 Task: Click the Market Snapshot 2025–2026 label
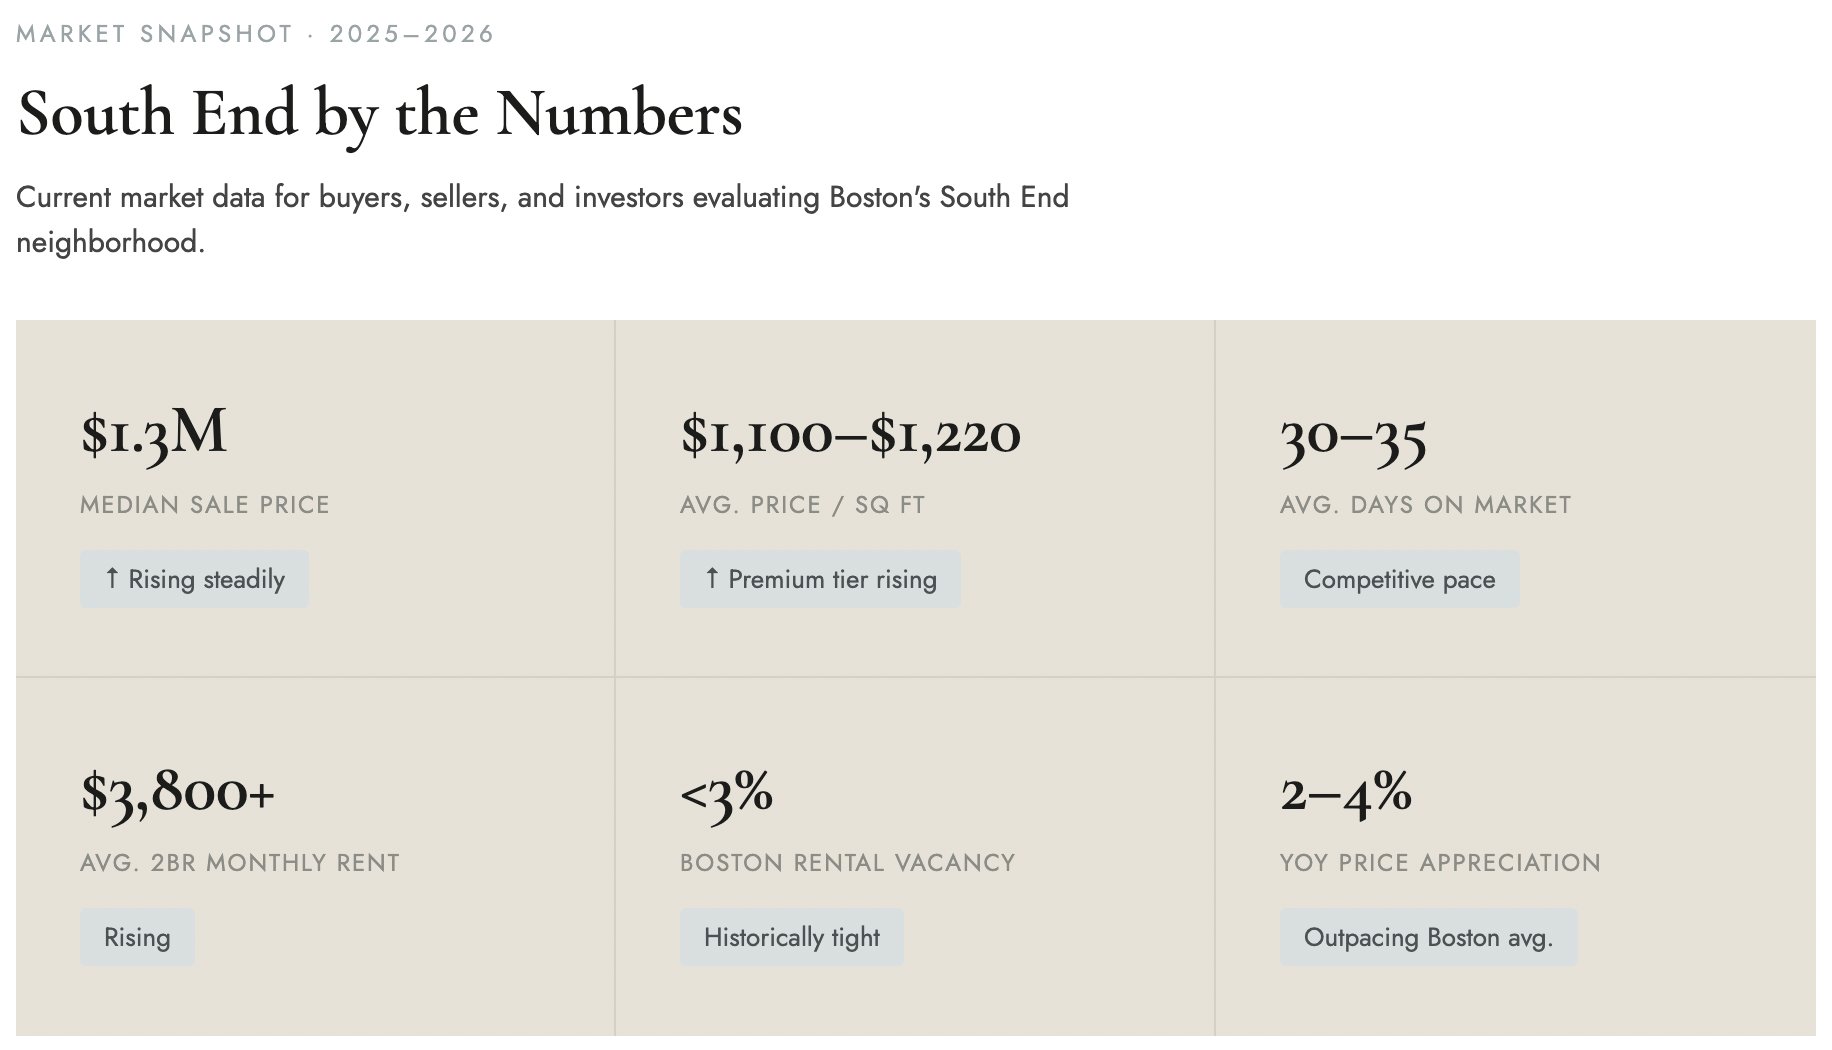255,34
